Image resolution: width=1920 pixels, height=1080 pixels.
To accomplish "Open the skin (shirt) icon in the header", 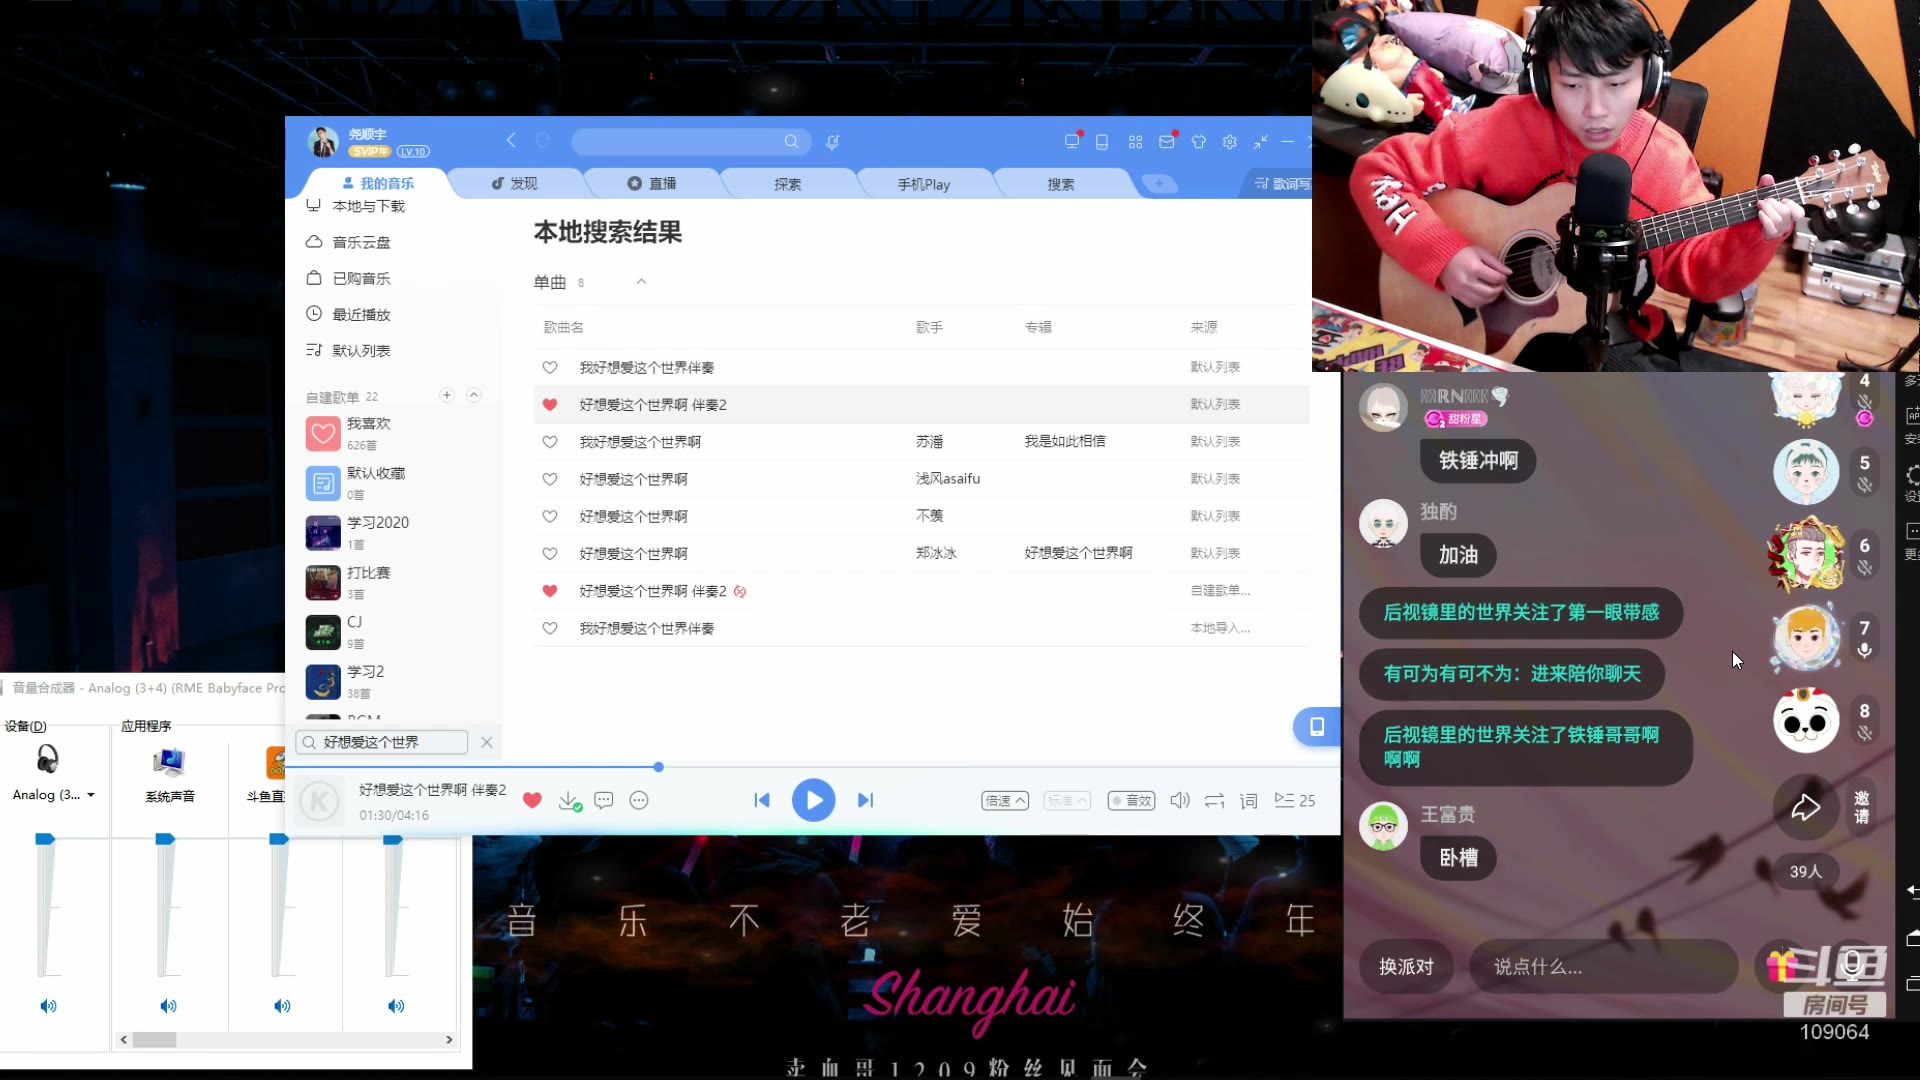I will tap(1199, 142).
